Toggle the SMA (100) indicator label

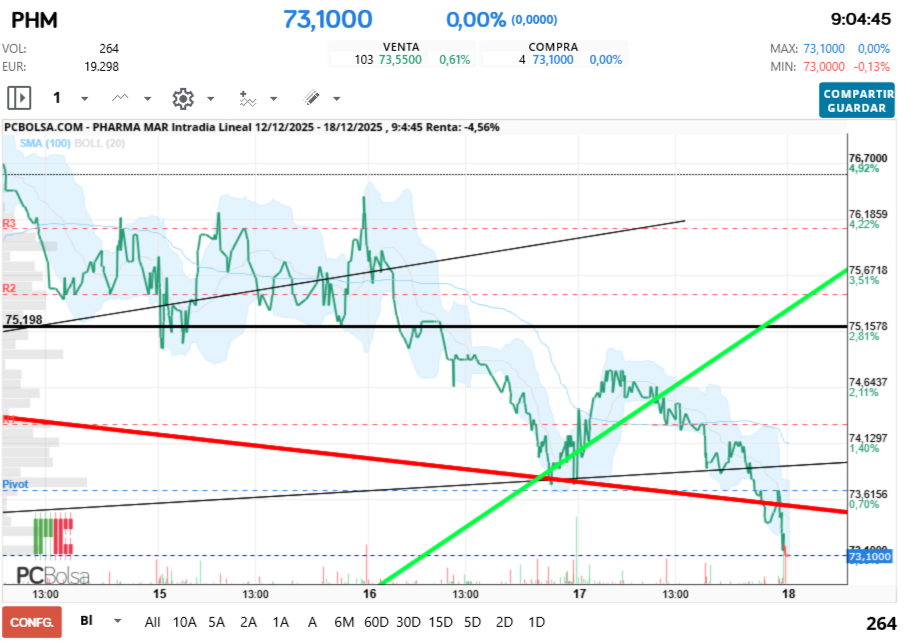coord(44,144)
